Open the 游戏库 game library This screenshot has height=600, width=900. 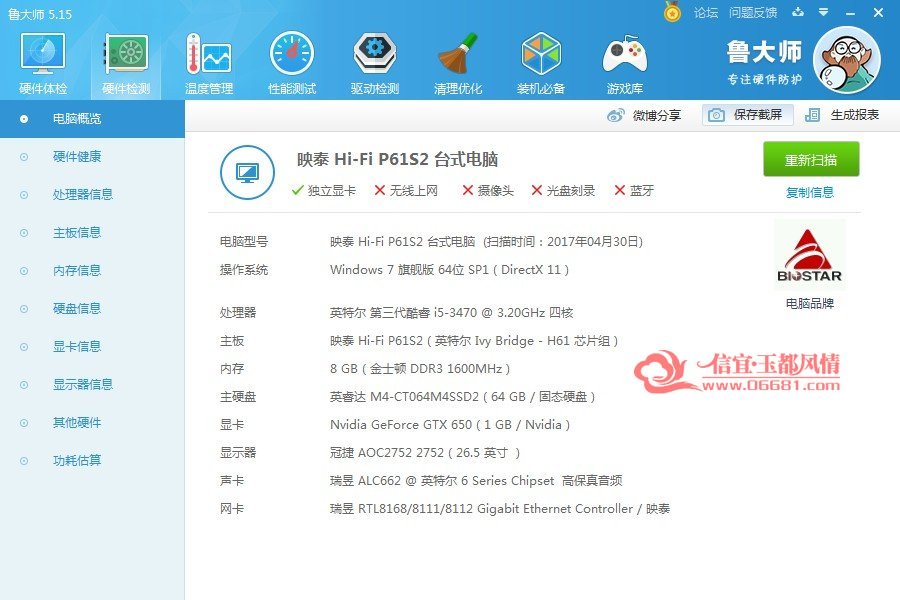tap(624, 63)
